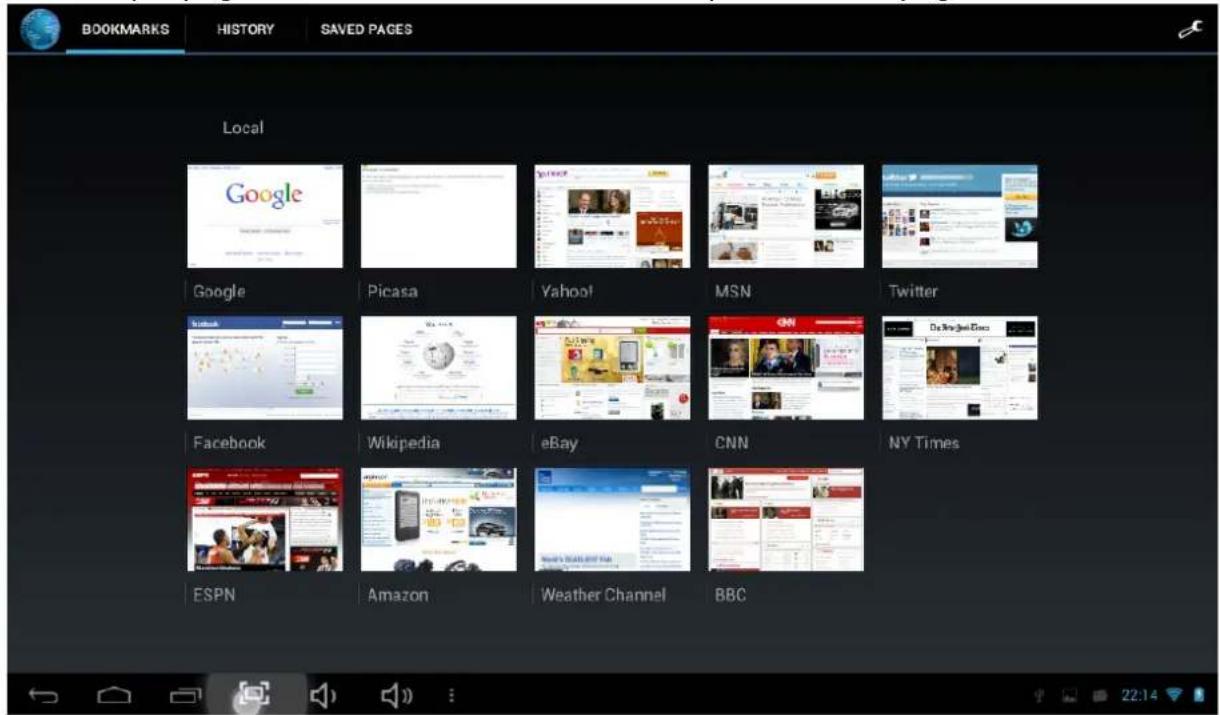1220x715 pixels.
Task: Tap the Android back arrow
Action: coord(42,694)
